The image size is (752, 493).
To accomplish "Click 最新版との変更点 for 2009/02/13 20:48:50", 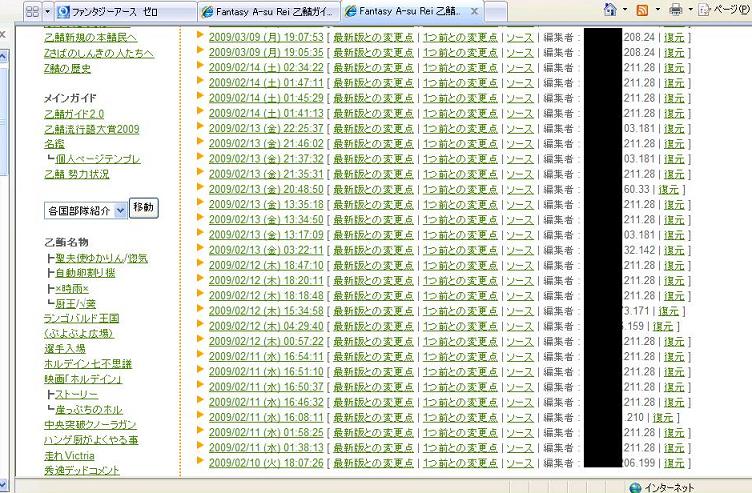I will point(373,189).
